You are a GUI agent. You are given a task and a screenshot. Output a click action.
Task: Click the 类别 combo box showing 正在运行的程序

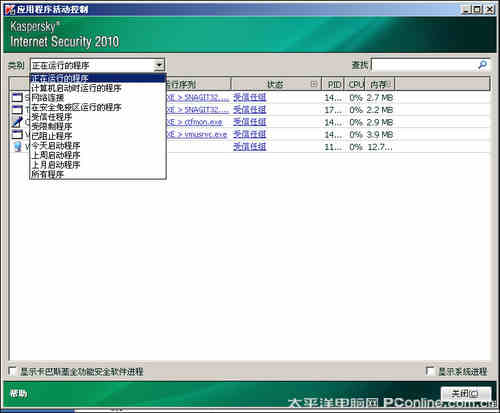[x=97, y=65]
